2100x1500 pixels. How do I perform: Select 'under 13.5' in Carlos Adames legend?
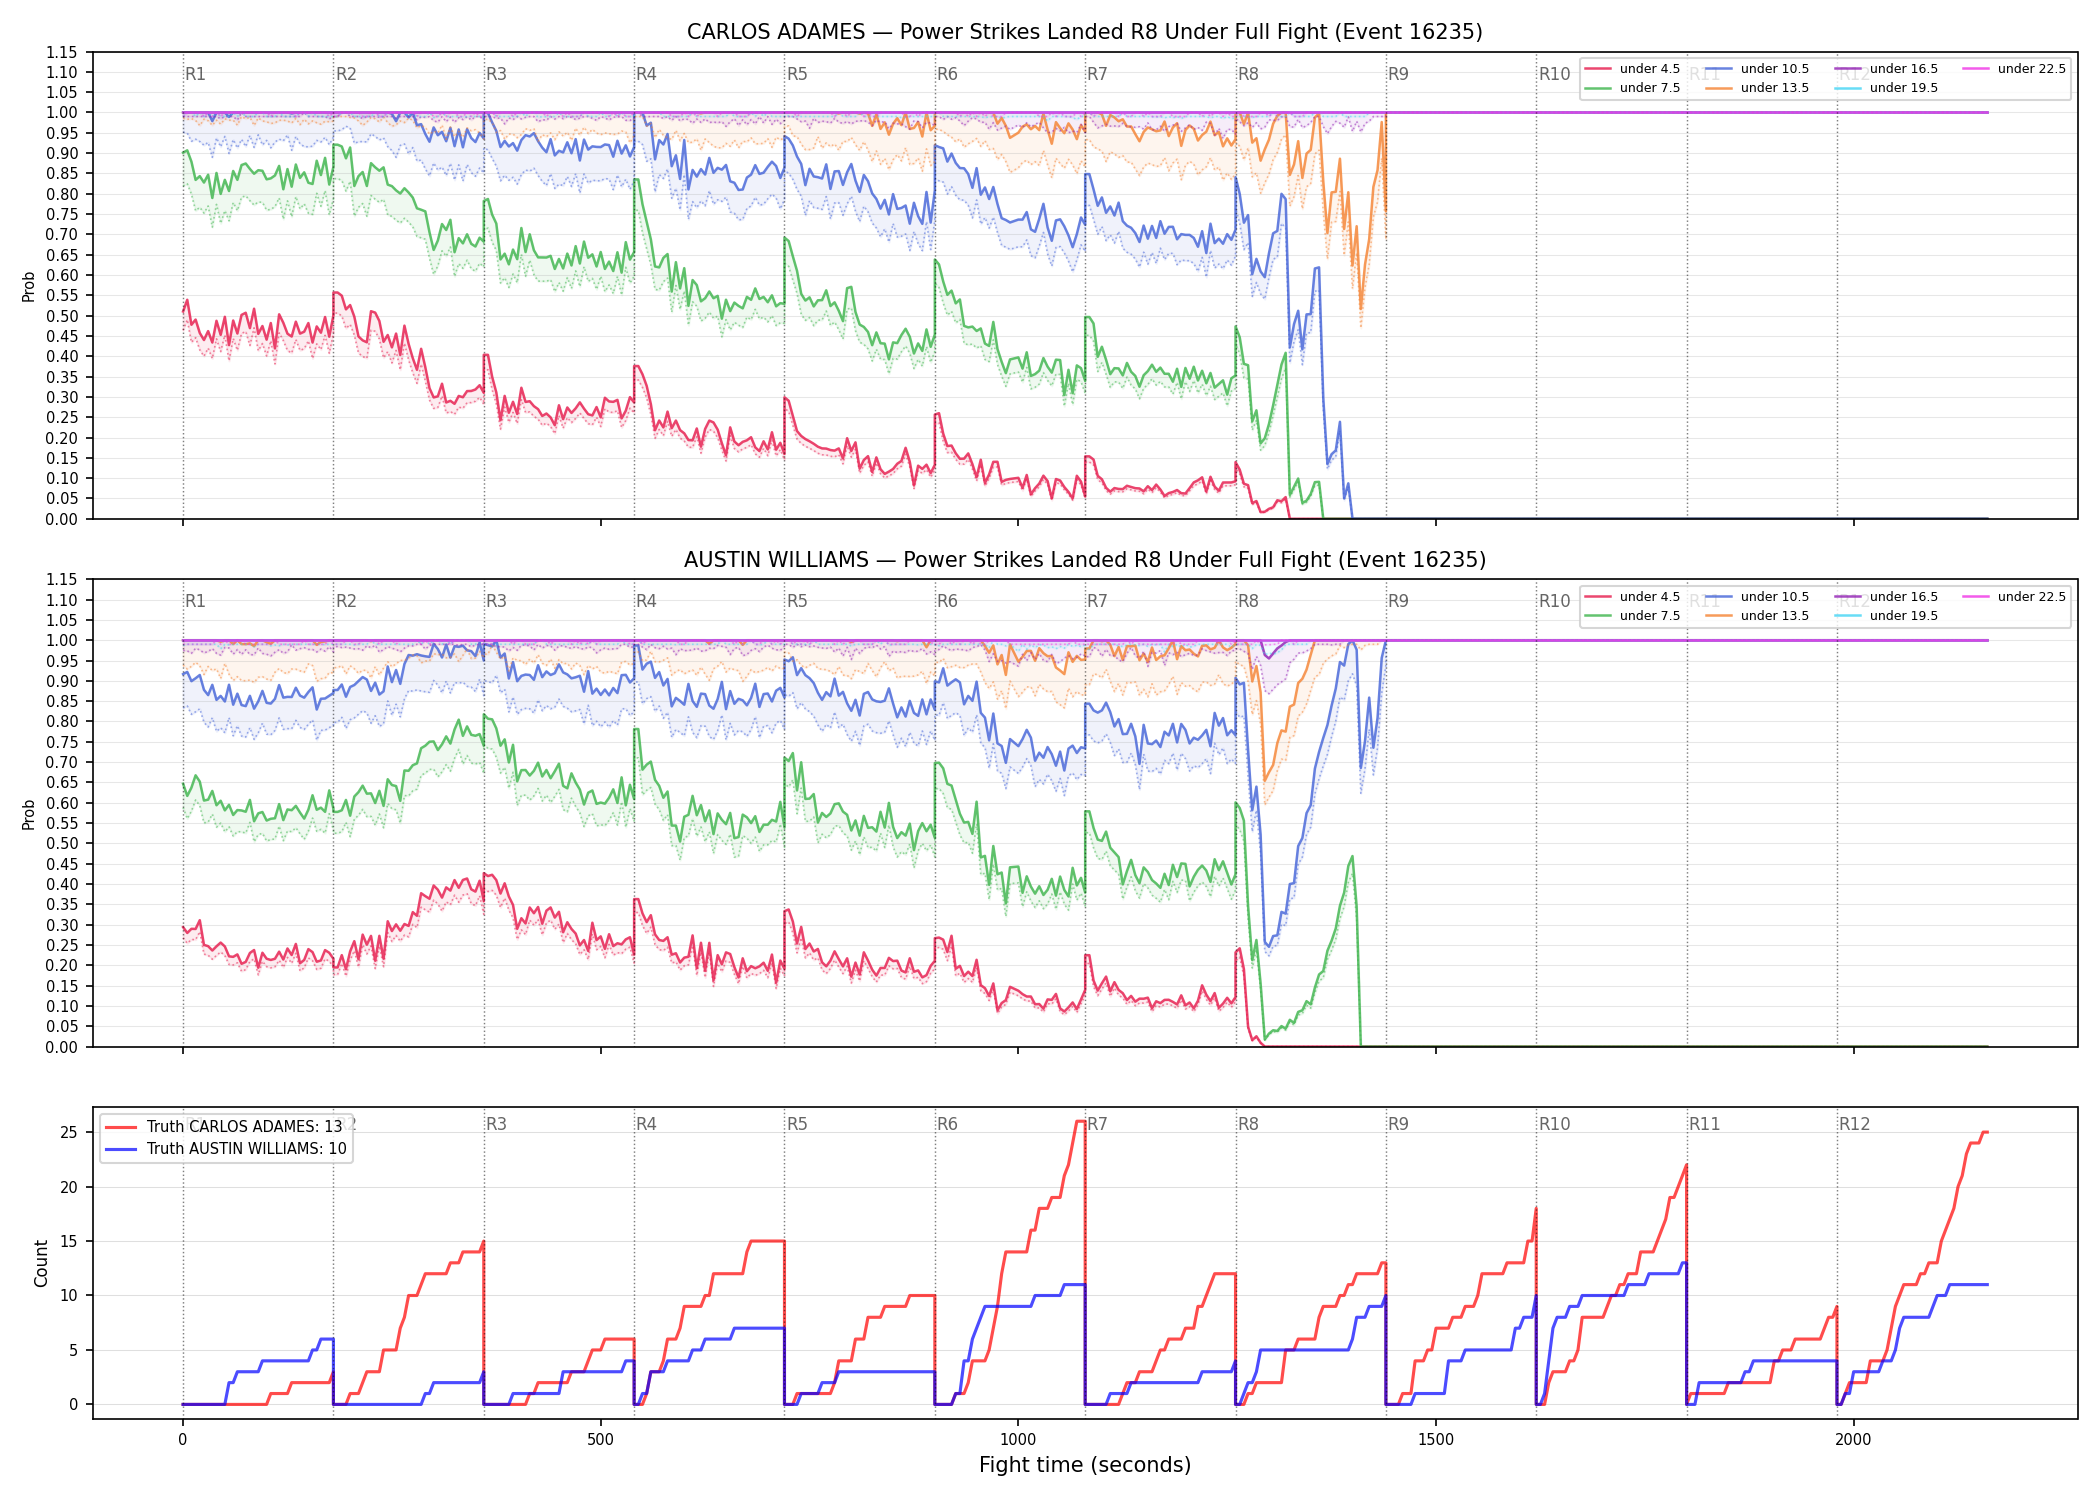[x=1774, y=88]
